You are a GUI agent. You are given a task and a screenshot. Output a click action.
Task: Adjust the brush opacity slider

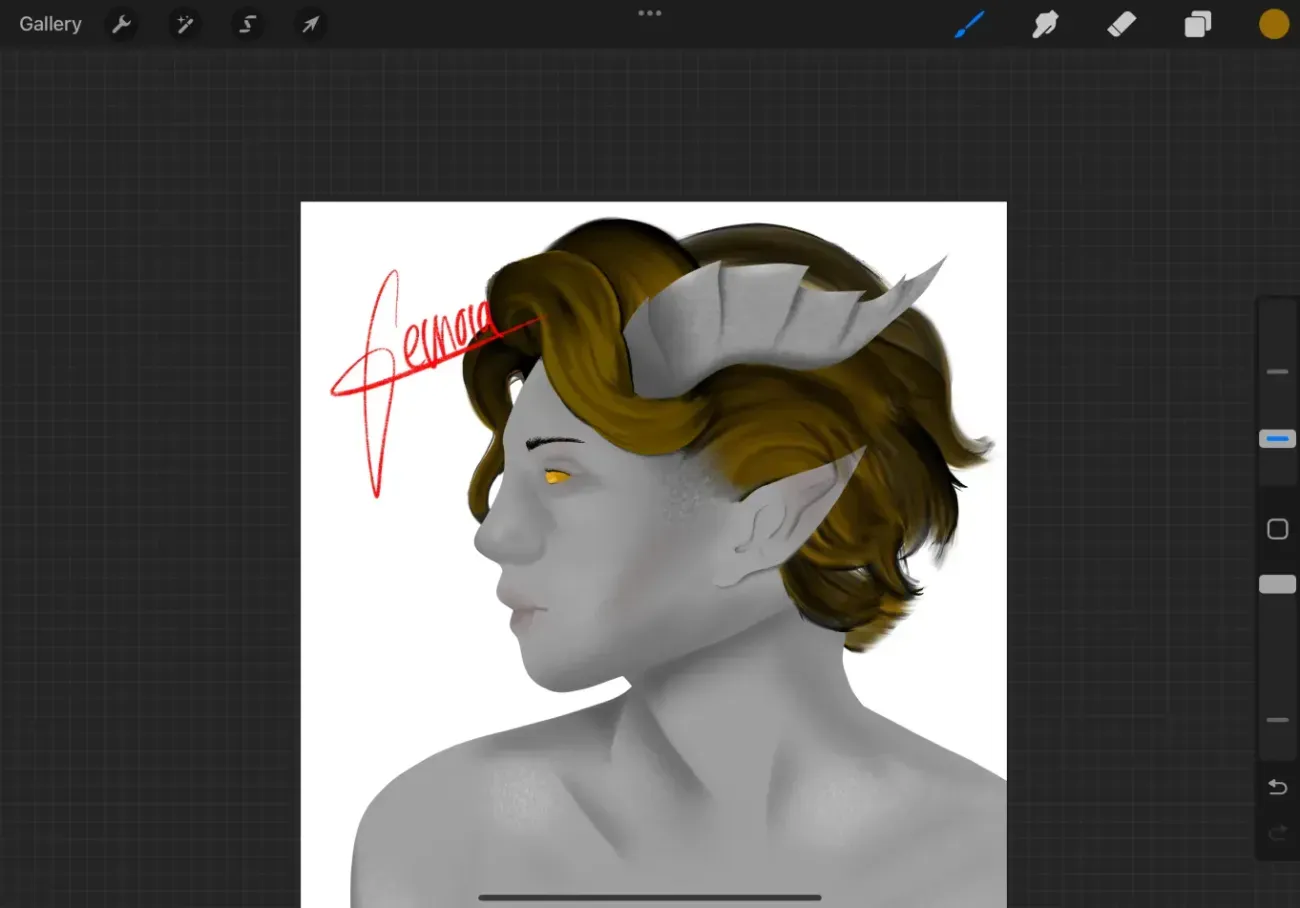click(1277, 584)
